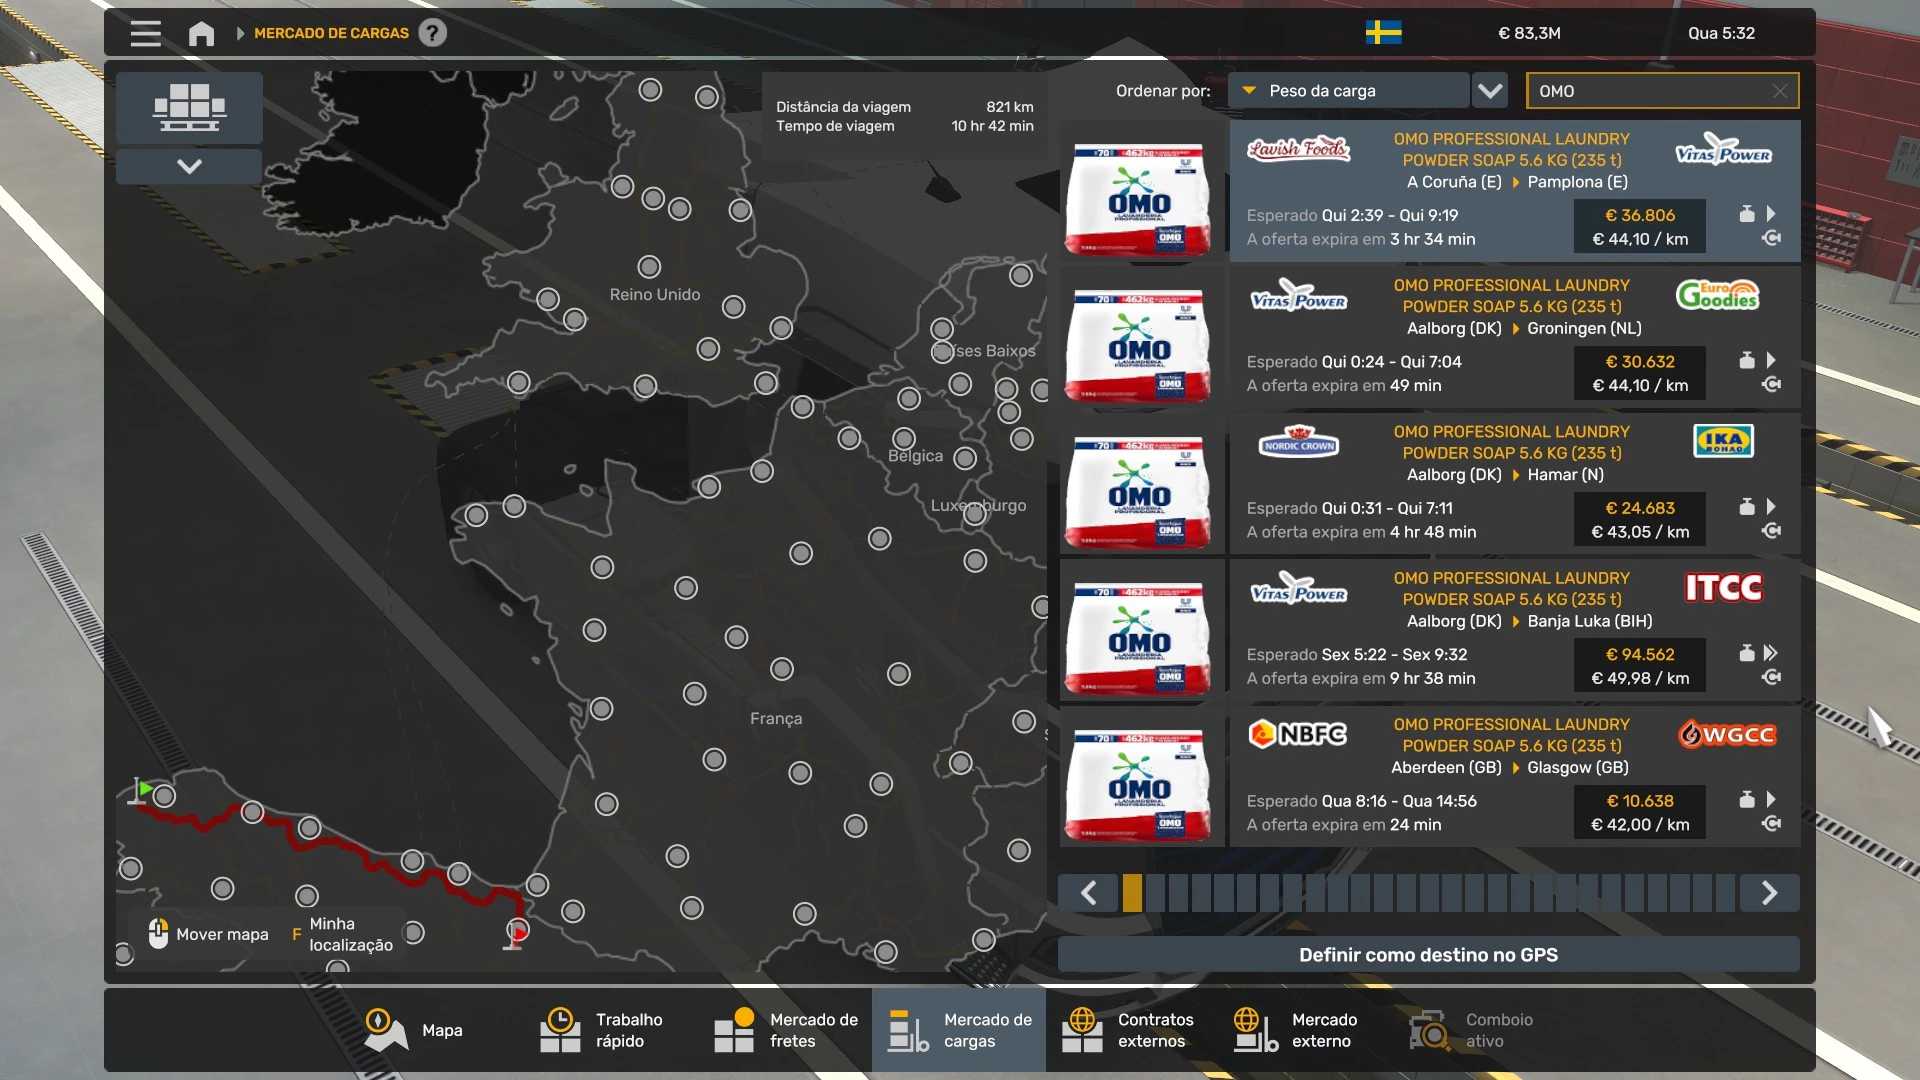Click the WGCC company logo

click(1727, 734)
